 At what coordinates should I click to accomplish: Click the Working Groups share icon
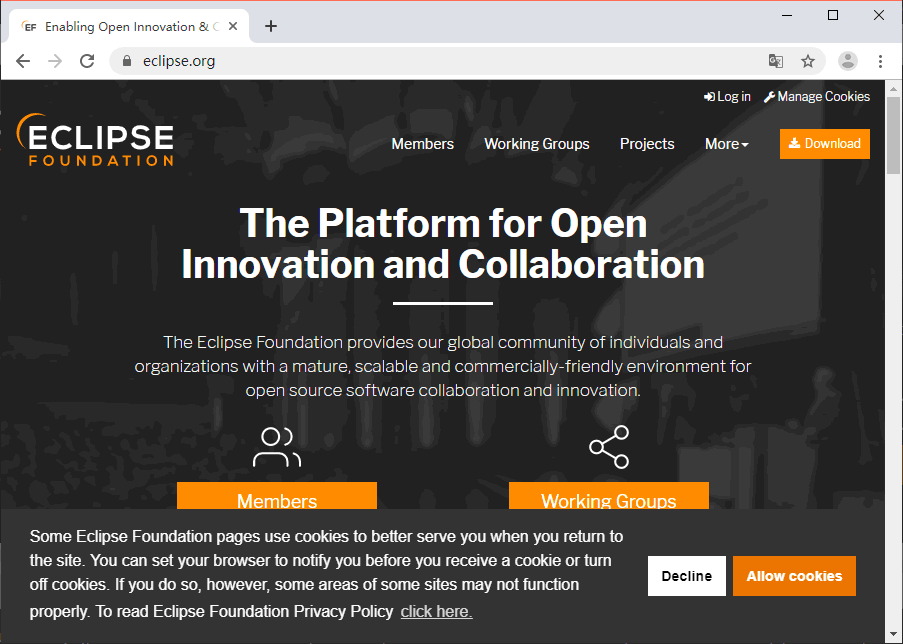pyautogui.click(x=609, y=447)
